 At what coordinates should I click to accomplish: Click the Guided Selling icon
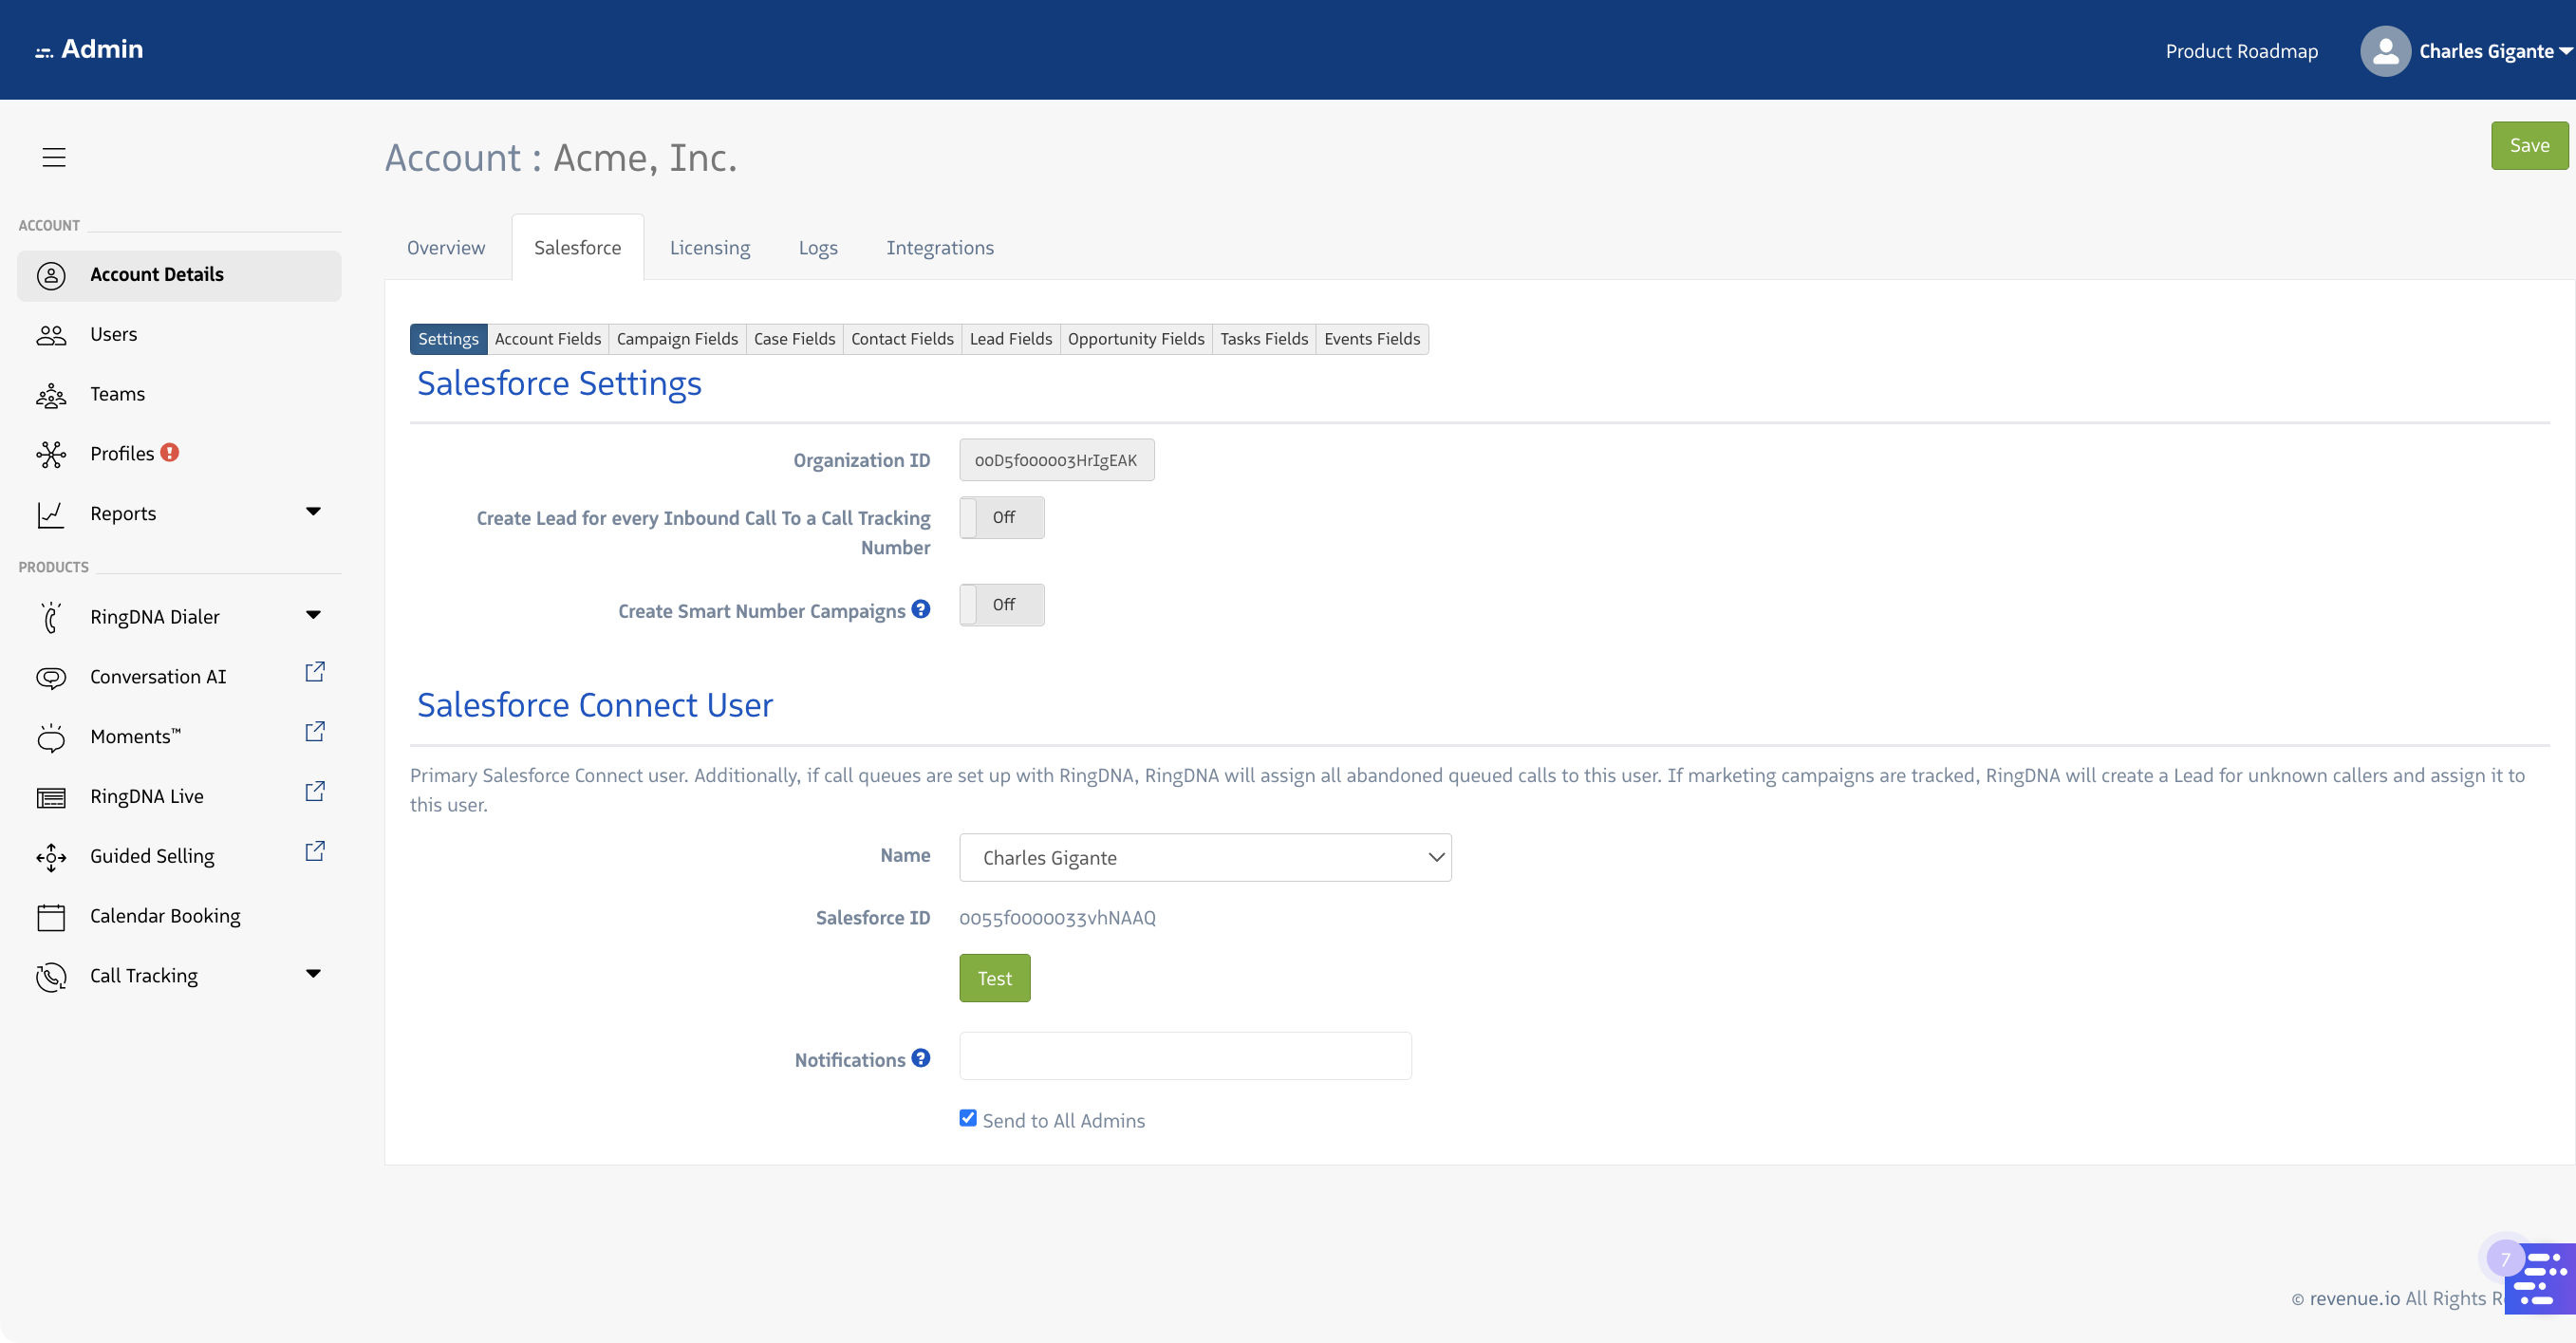pos(51,857)
